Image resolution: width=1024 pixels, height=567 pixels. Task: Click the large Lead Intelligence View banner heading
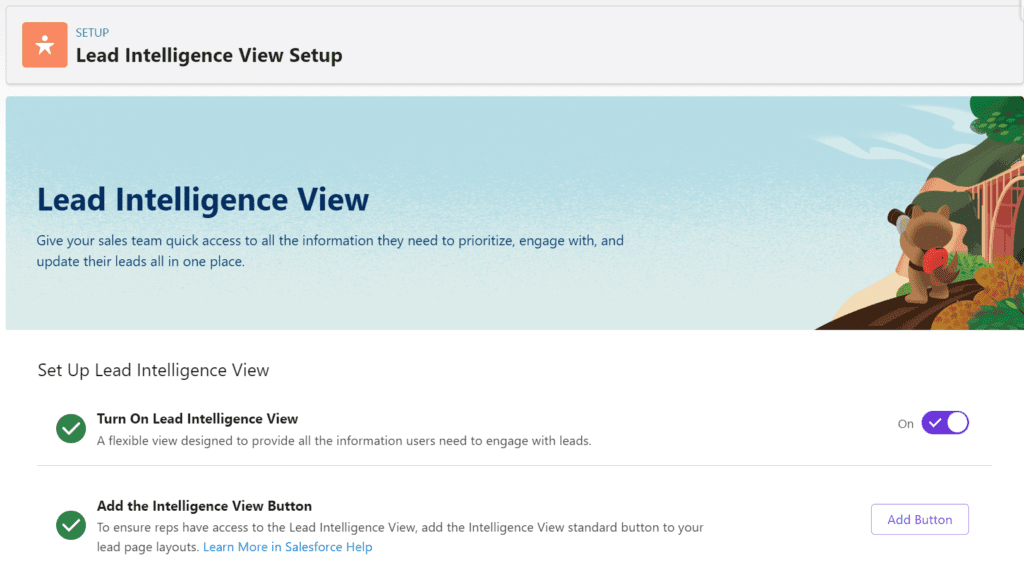[203, 199]
